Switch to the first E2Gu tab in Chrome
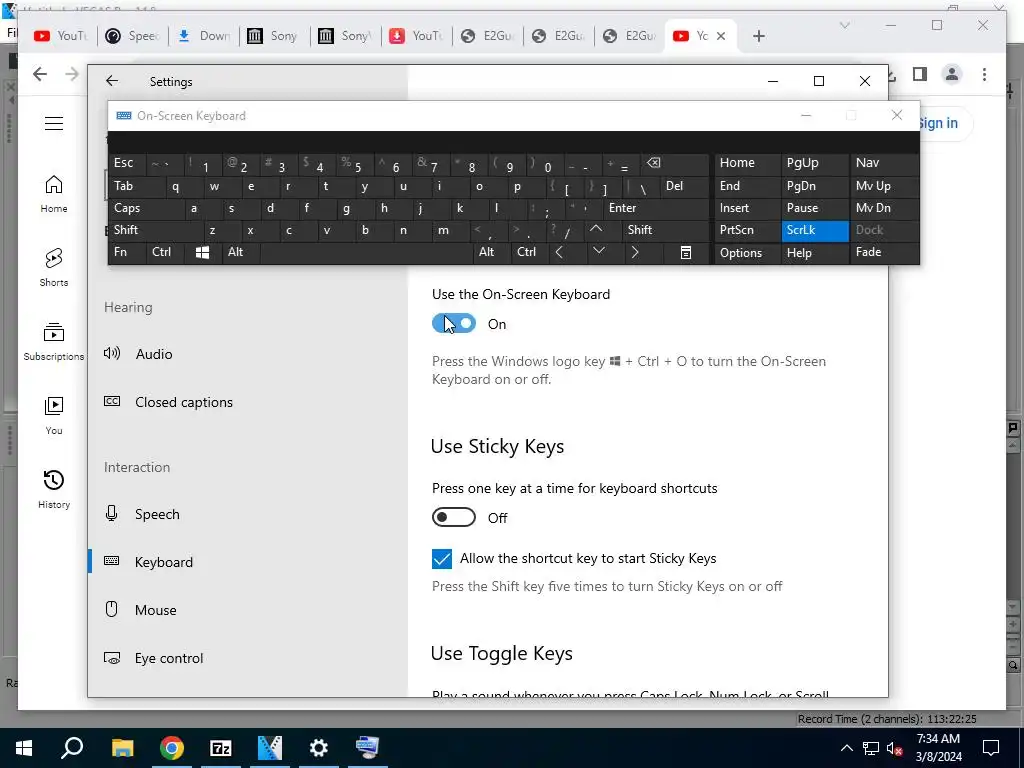The height and width of the screenshot is (768, 1024). coord(487,36)
